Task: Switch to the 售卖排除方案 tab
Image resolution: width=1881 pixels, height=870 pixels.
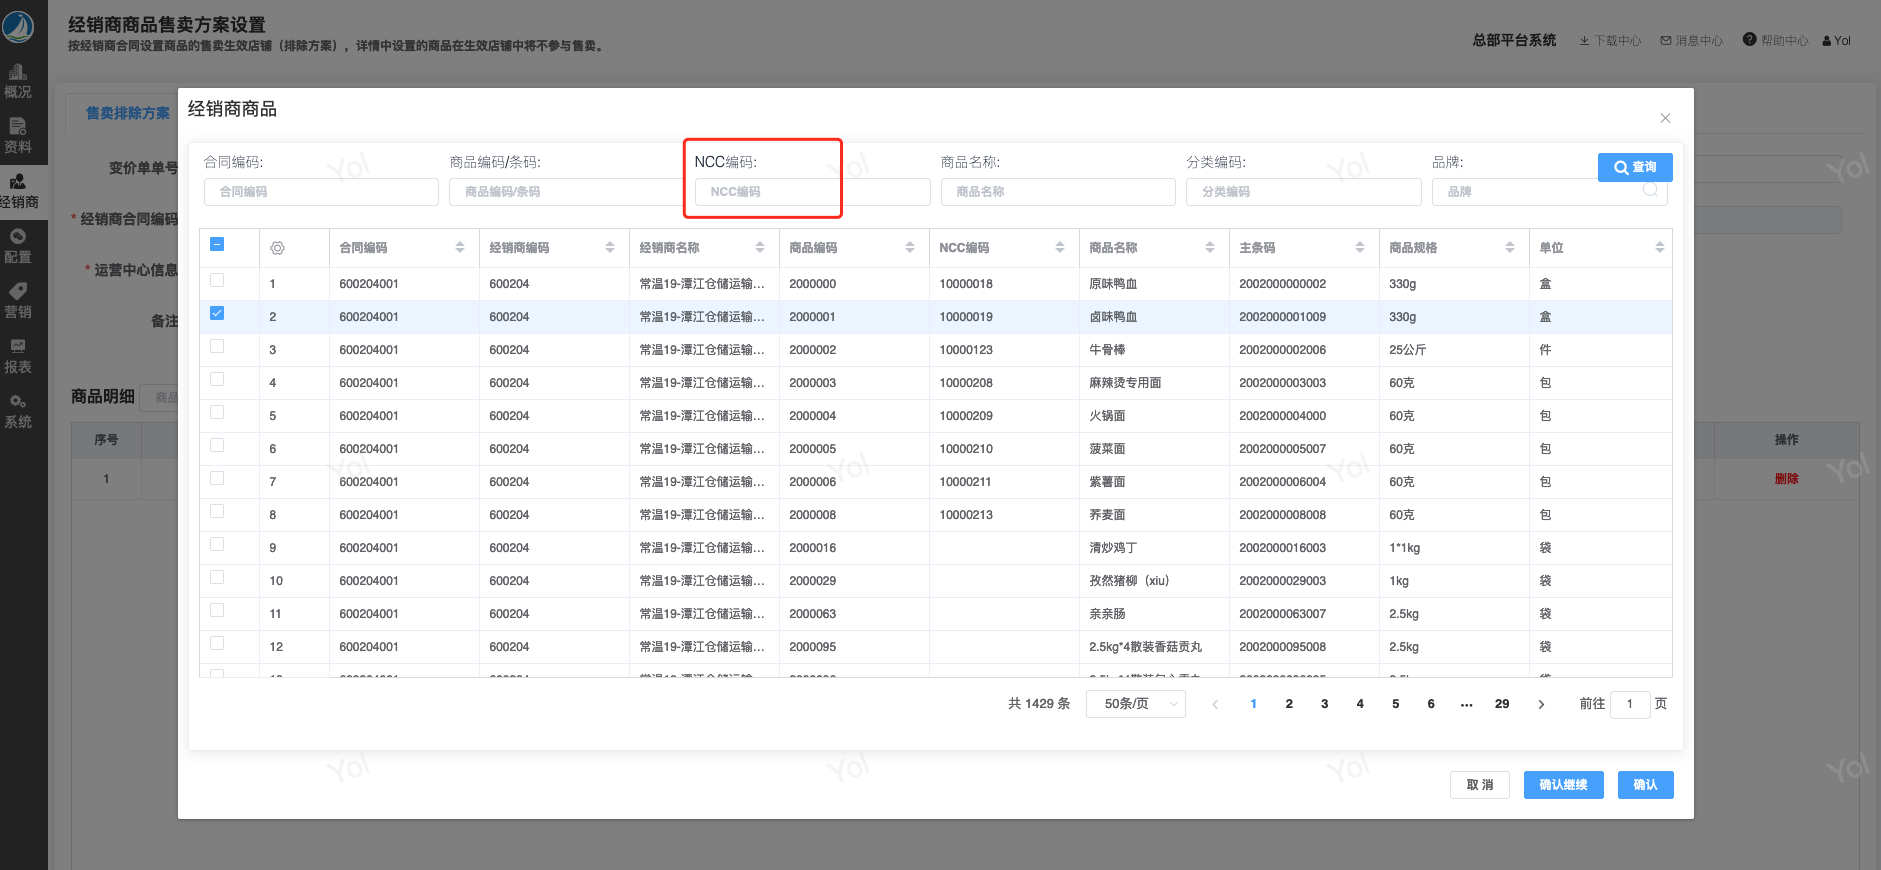Action: point(127,114)
